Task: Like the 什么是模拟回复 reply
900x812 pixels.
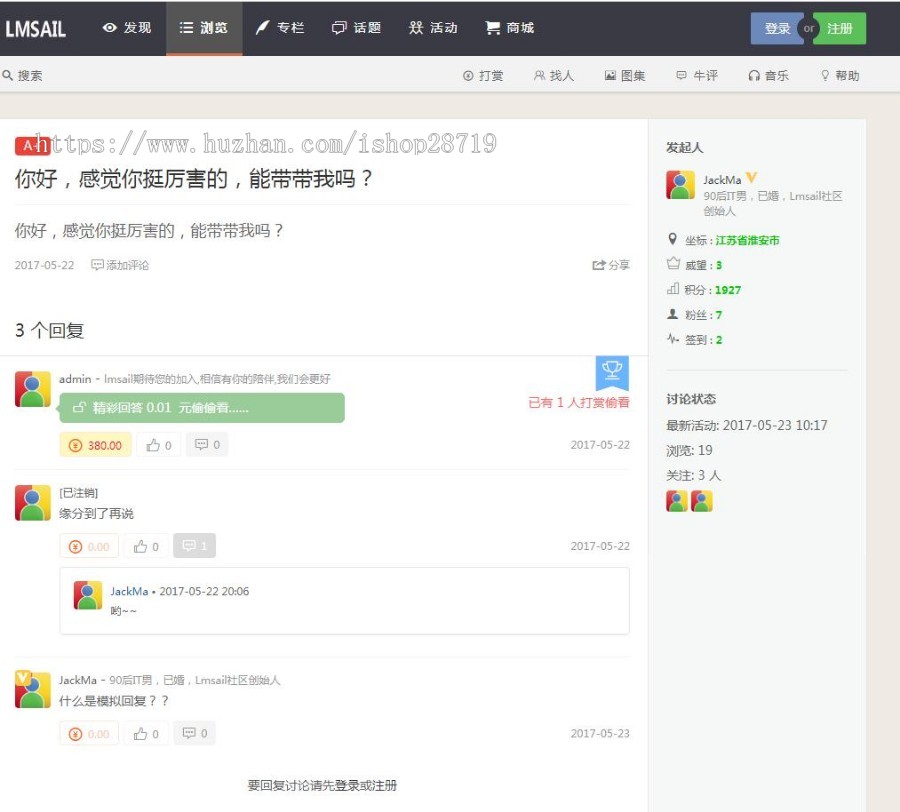Action: 146,734
